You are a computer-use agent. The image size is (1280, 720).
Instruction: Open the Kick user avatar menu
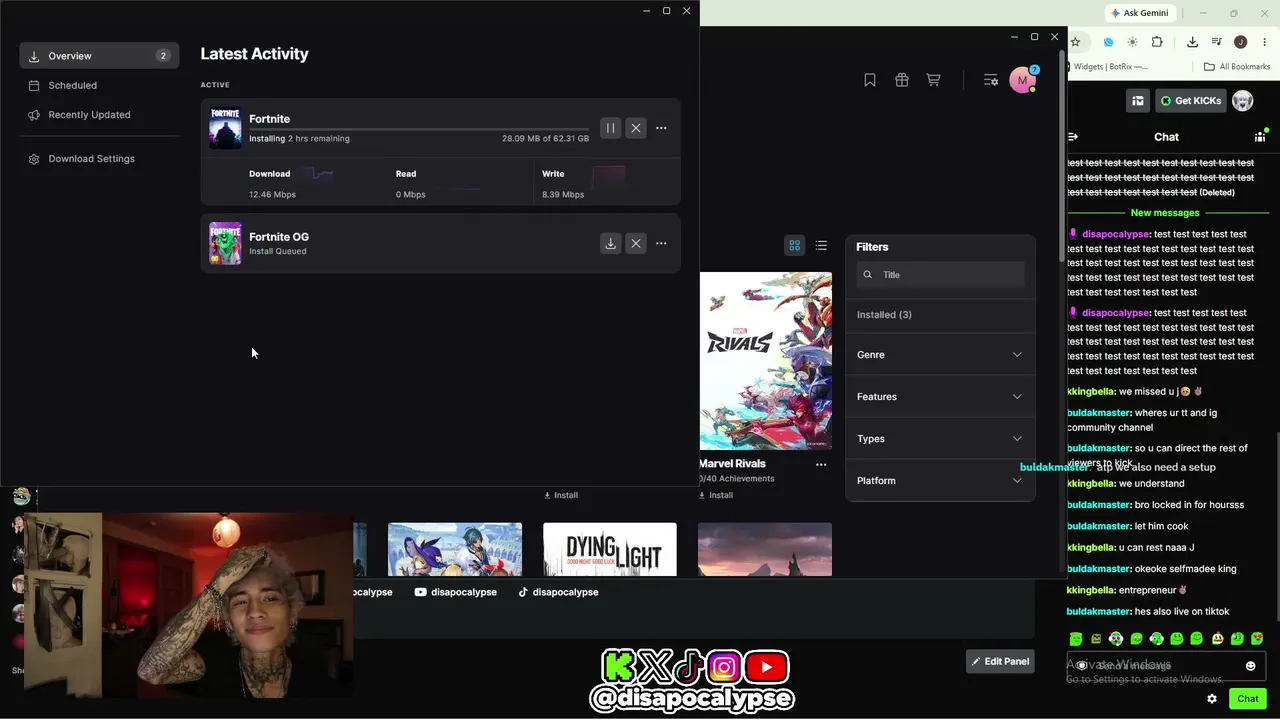1243,101
